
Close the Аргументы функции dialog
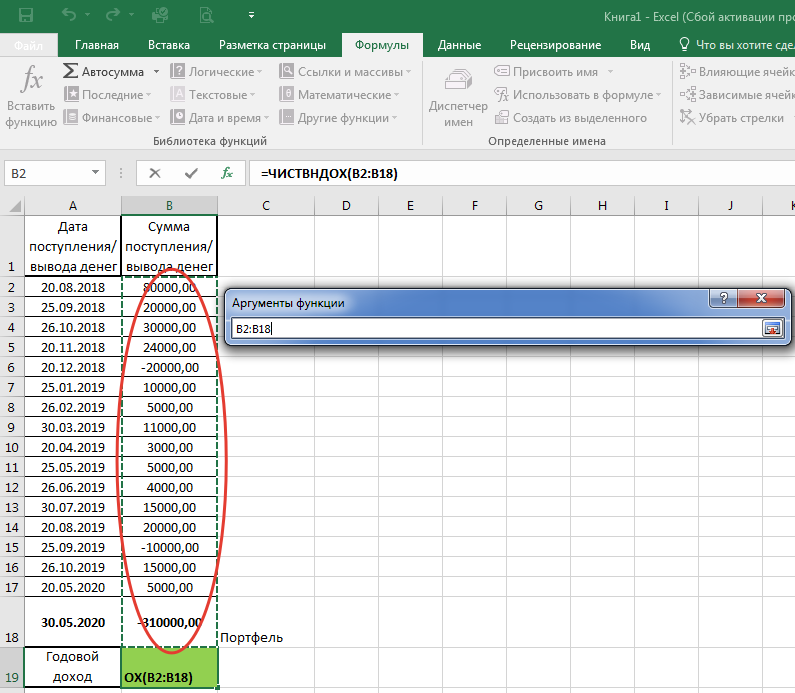click(x=762, y=298)
